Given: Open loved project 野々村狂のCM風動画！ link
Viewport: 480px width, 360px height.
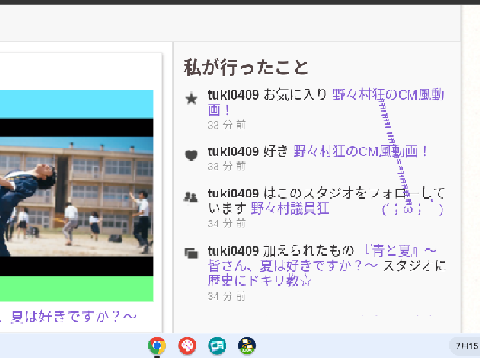Looking at the screenshot, I should click(x=361, y=151).
